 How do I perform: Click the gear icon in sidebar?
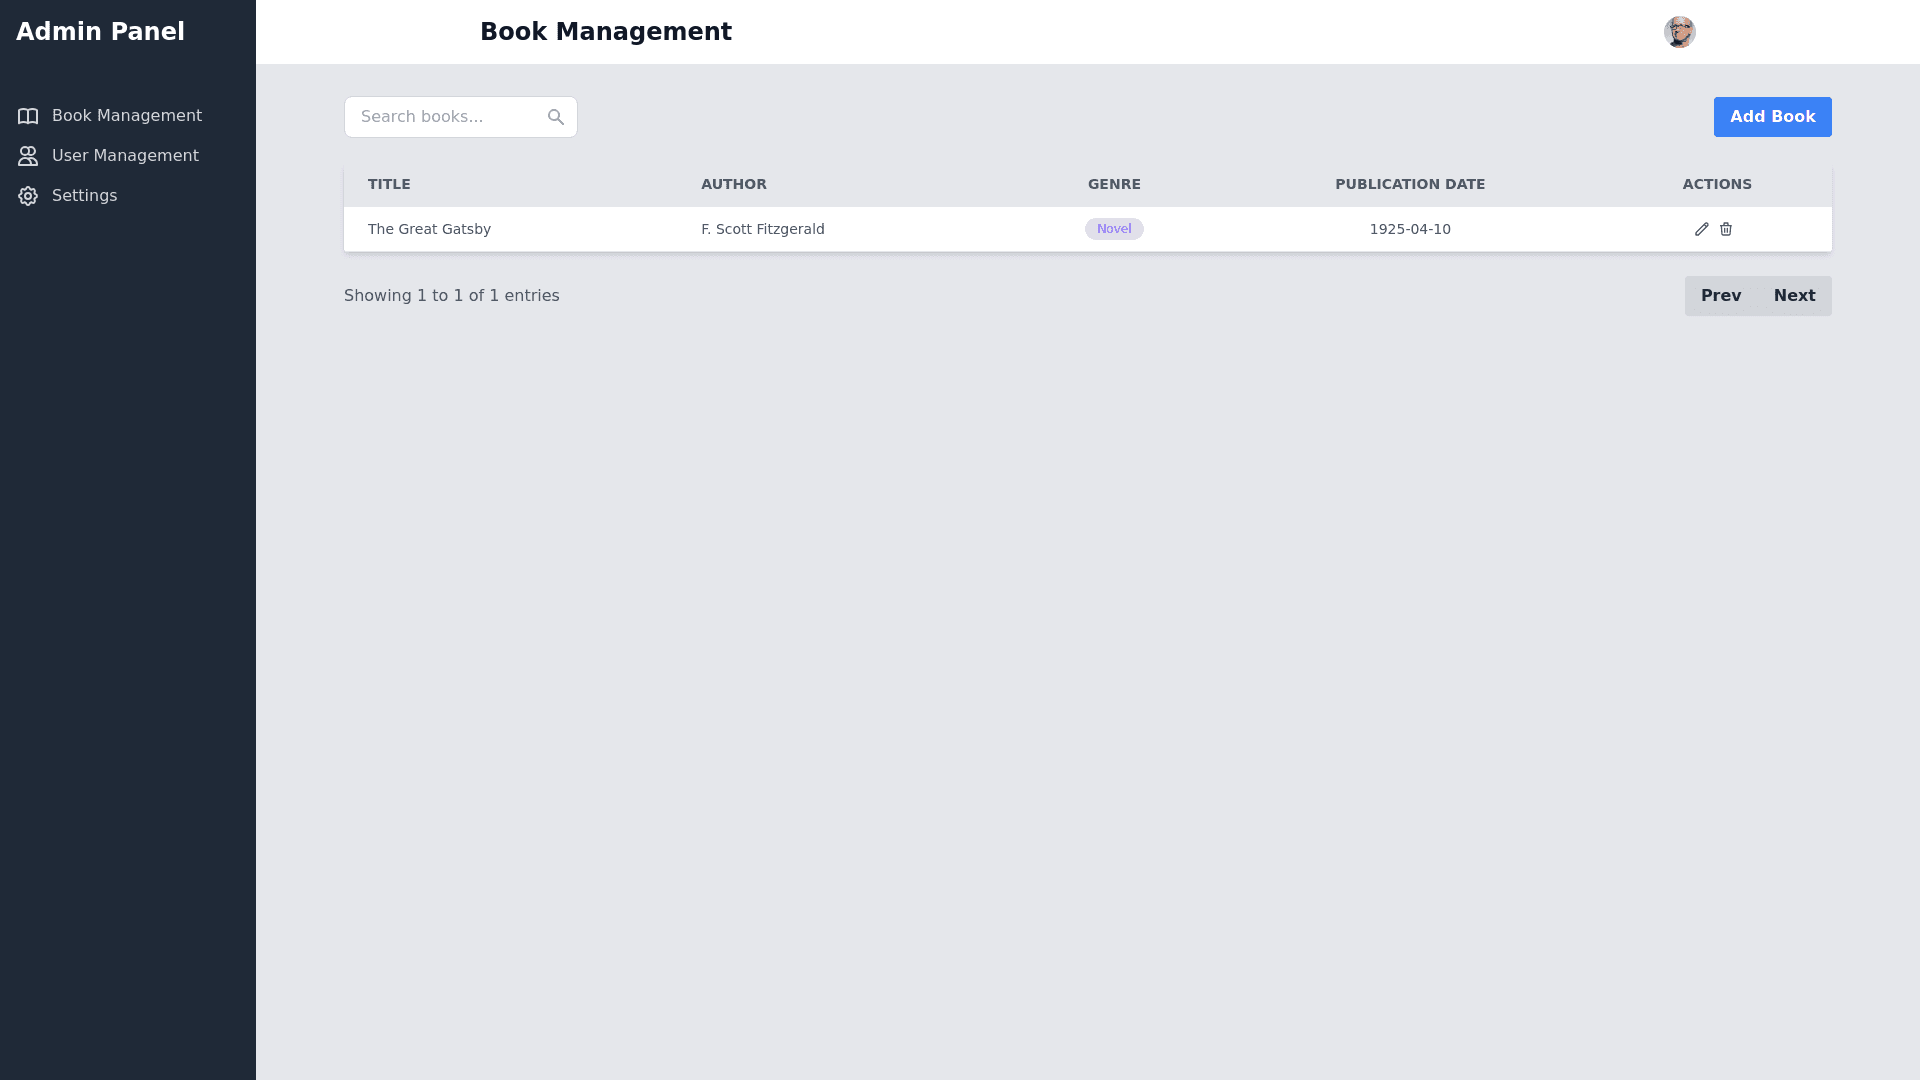(x=28, y=196)
